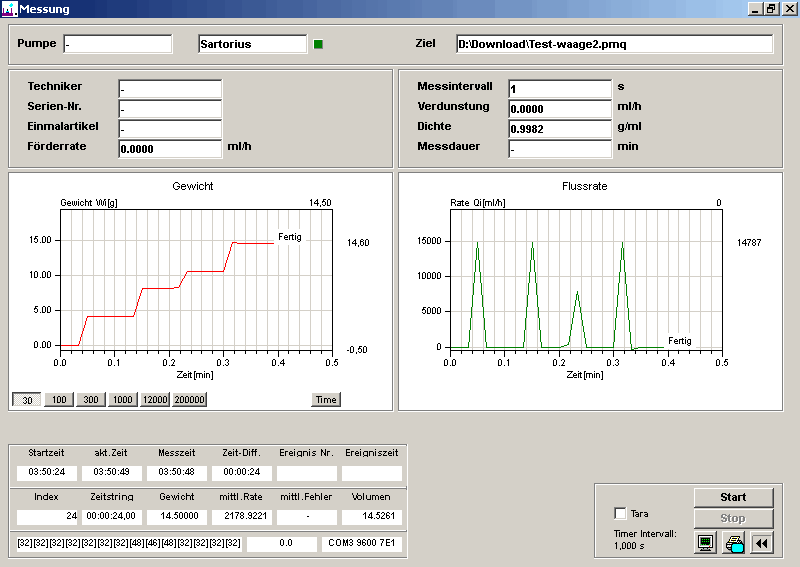Click the 14,60 value beside Gewicht chart
This screenshot has width=800, height=567.
pyautogui.click(x=358, y=243)
